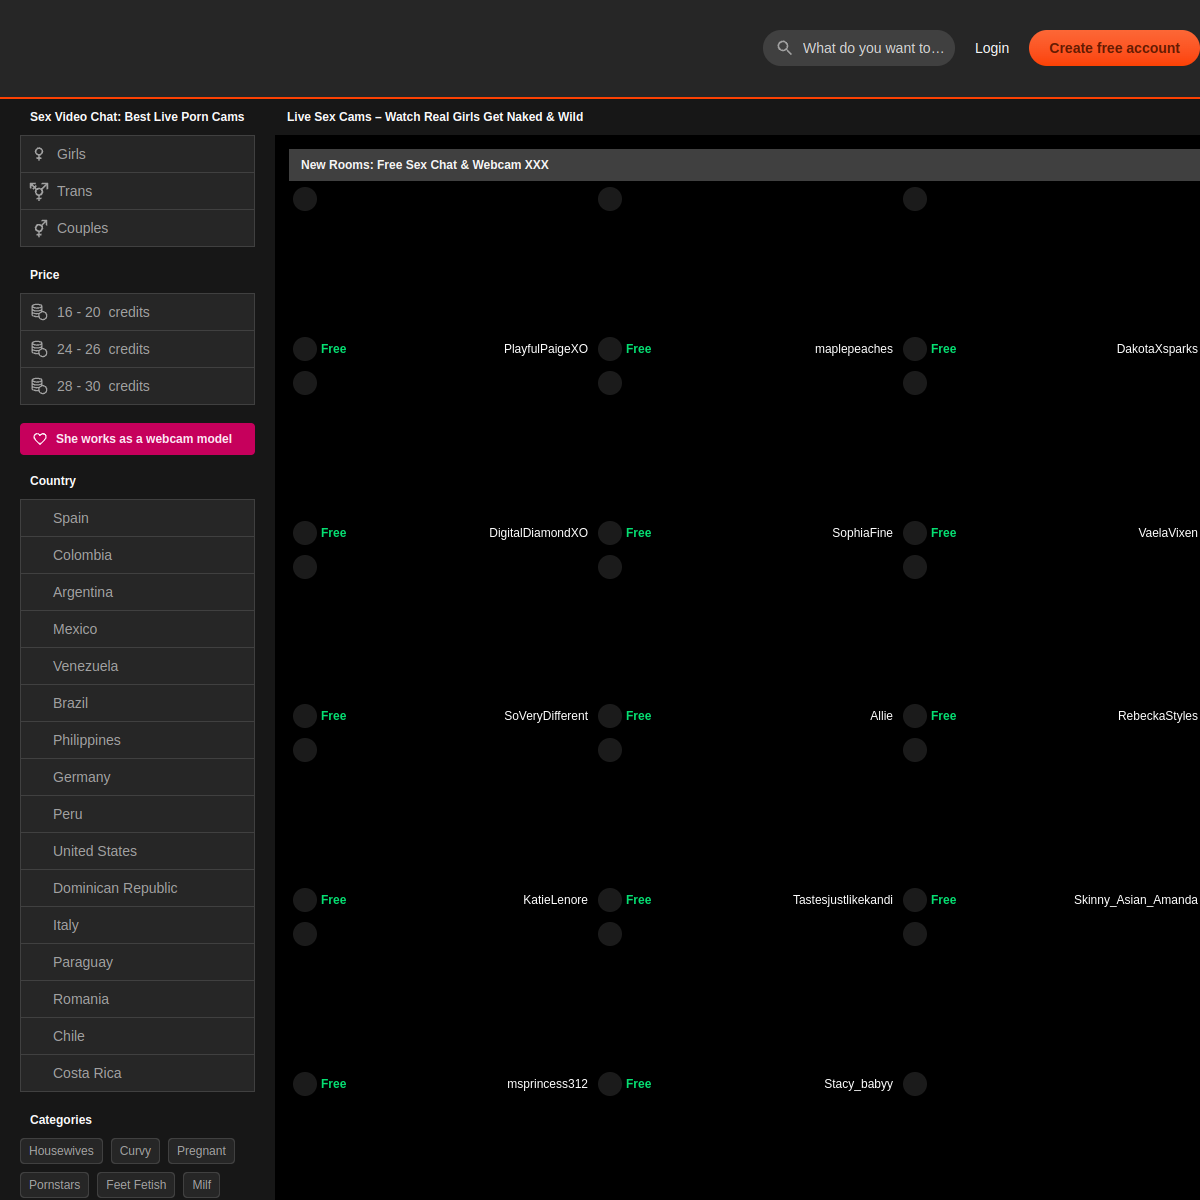Click the heart icon on the pink banner
Viewport: 1200px width, 1200px height.
pos(40,439)
